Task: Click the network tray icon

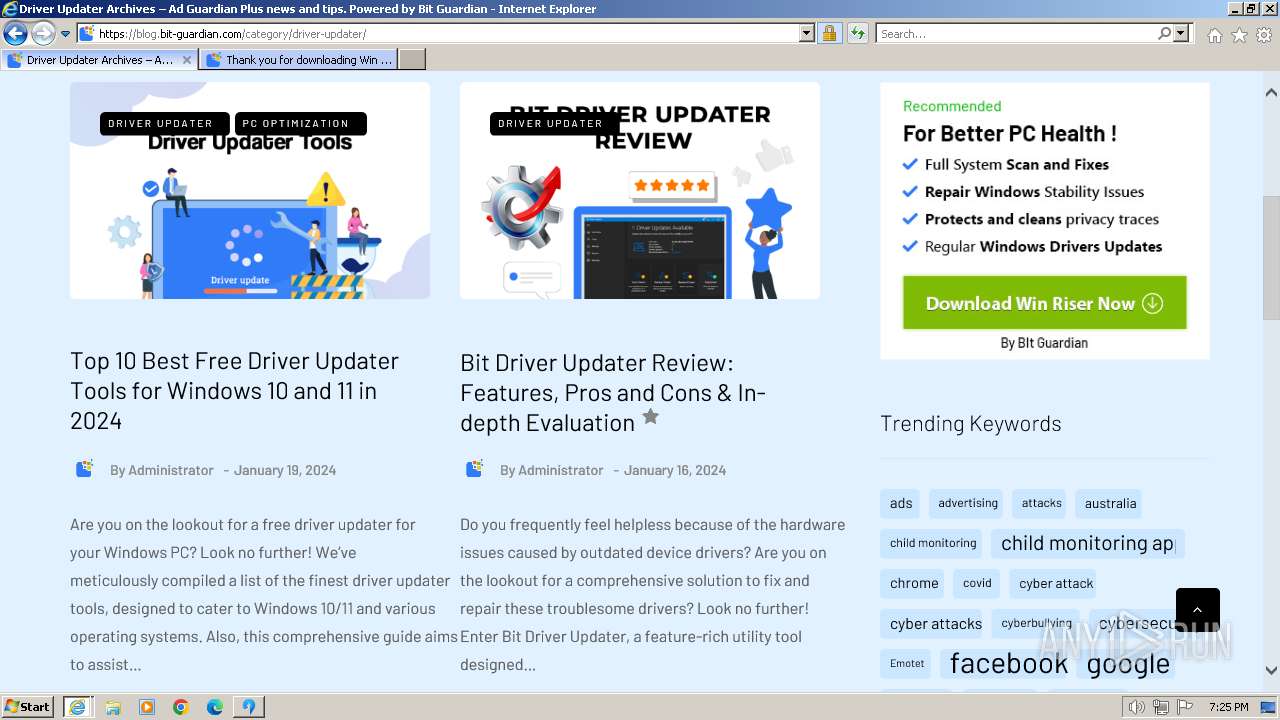Action: pyautogui.click(x=1160, y=707)
